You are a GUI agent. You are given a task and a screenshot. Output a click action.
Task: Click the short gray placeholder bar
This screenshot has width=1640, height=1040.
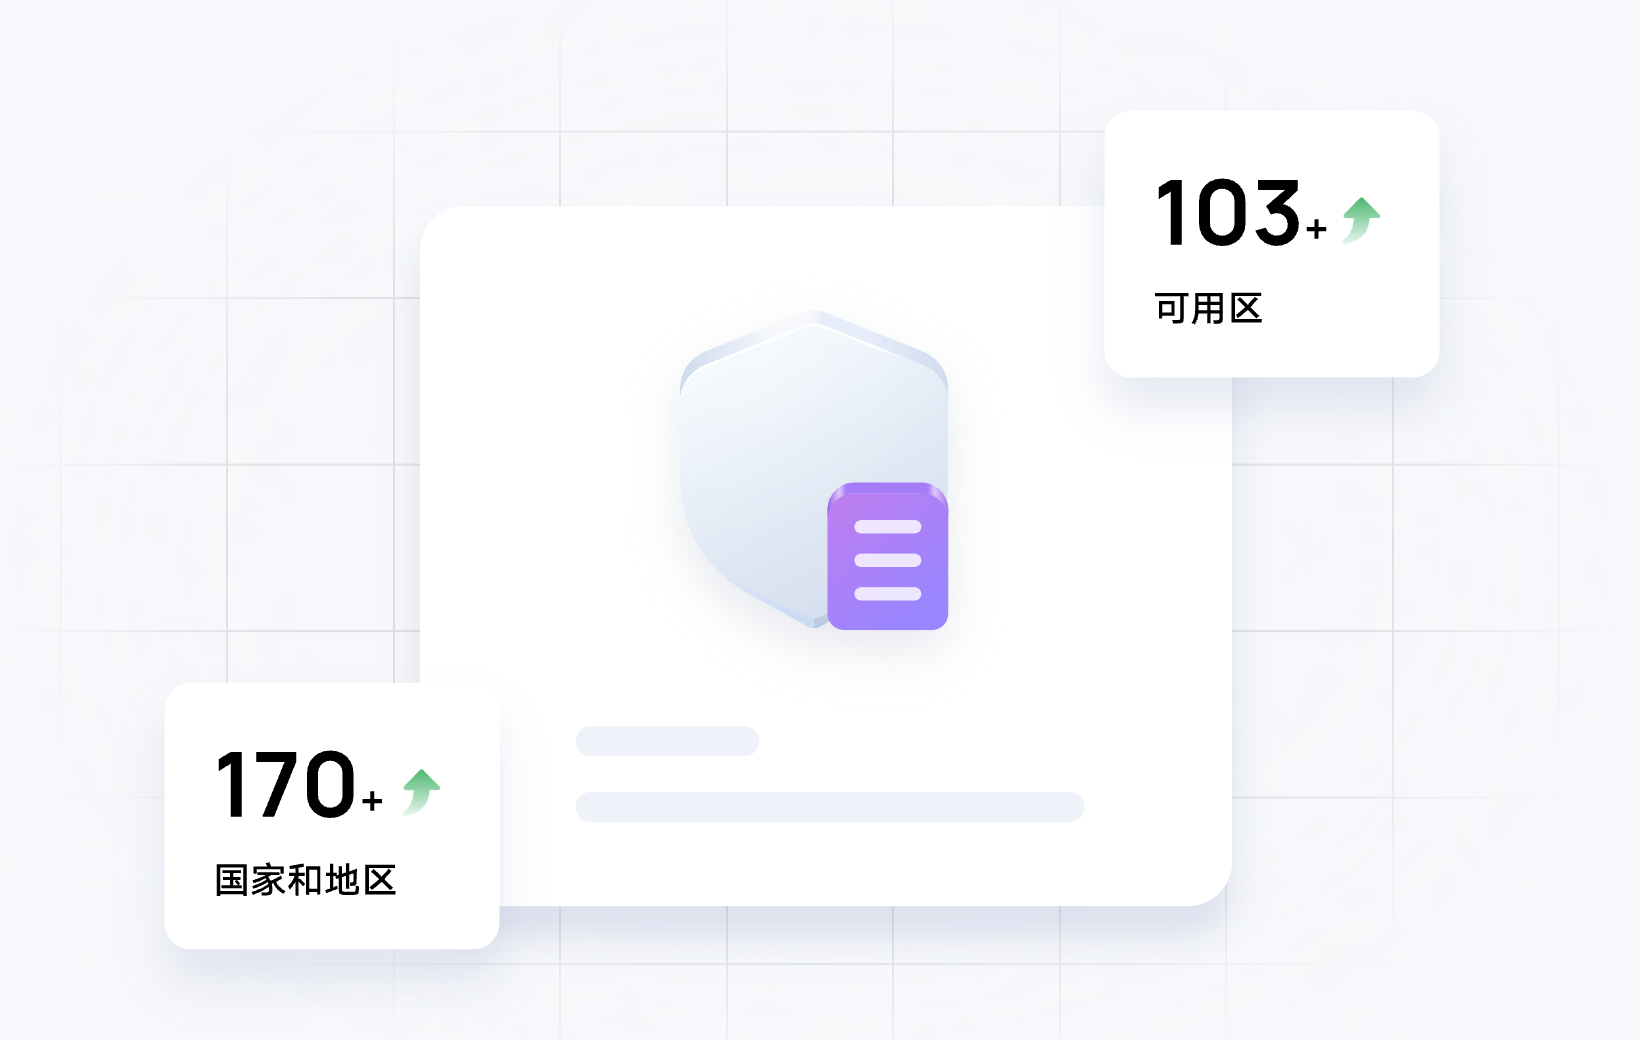pos(667,741)
